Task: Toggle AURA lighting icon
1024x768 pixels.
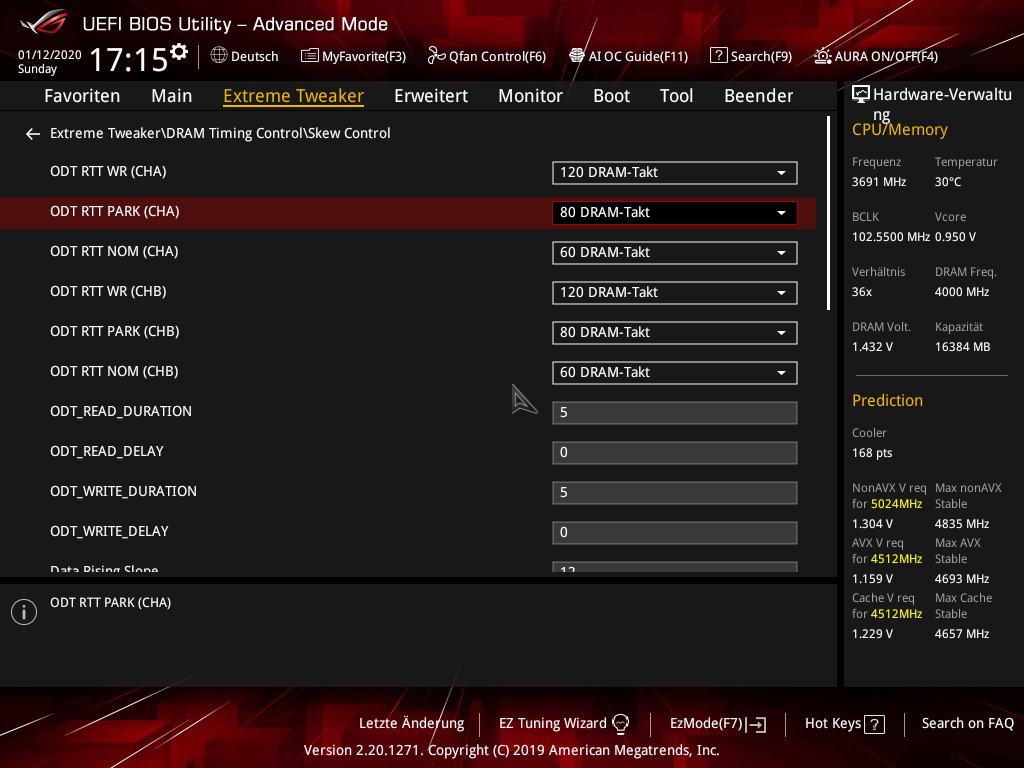Action: pos(823,56)
